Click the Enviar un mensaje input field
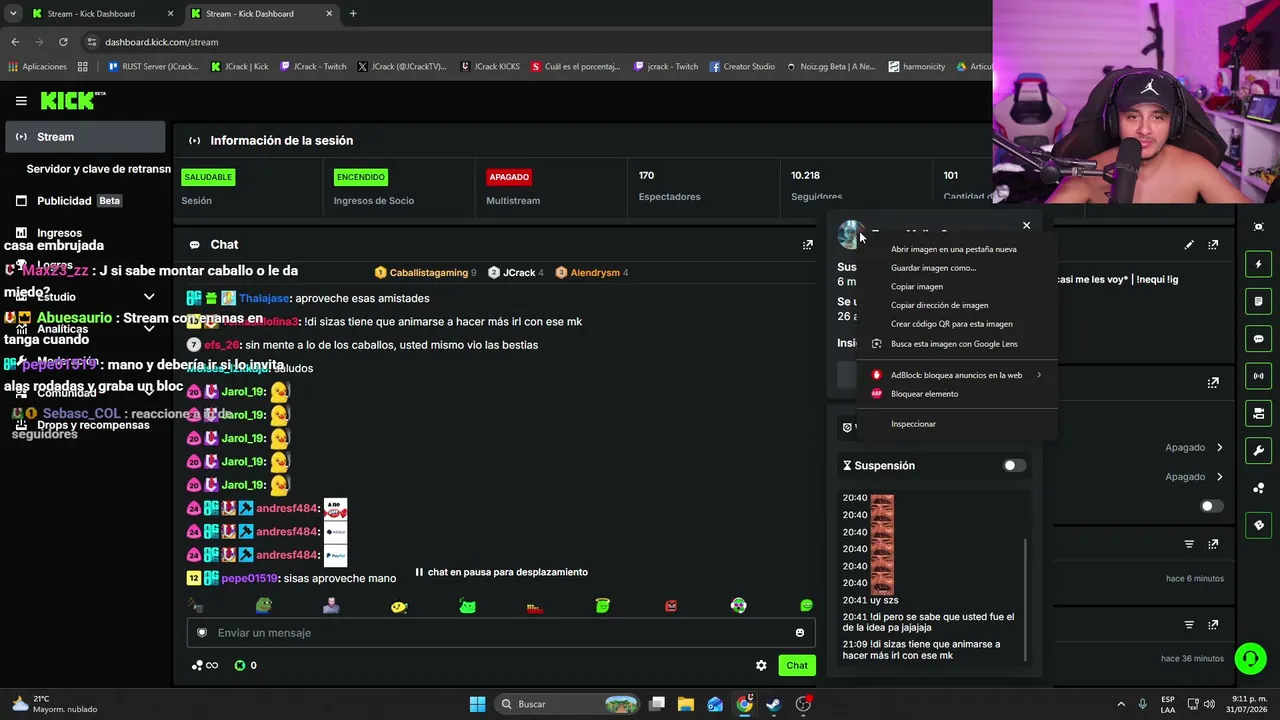The image size is (1280, 720). coord(501,633)
